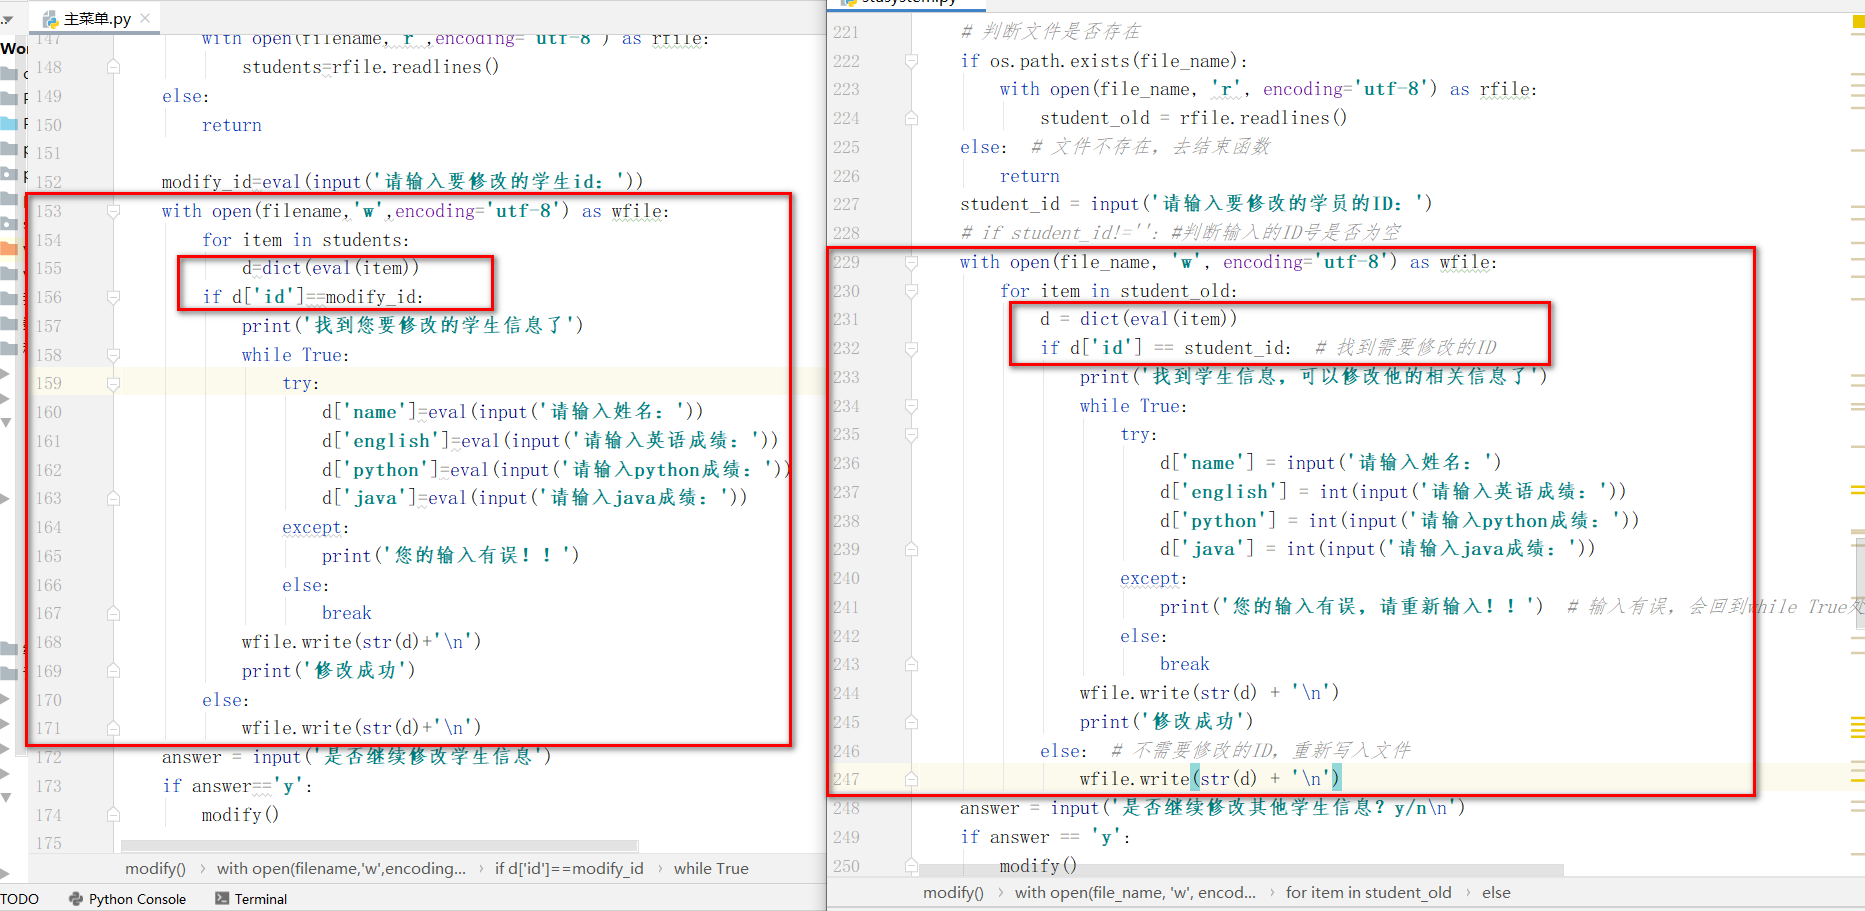Click the Terminal icon in bottom bar
The width and height of the screenshot is (1865, 911).
tap(222, 899)
